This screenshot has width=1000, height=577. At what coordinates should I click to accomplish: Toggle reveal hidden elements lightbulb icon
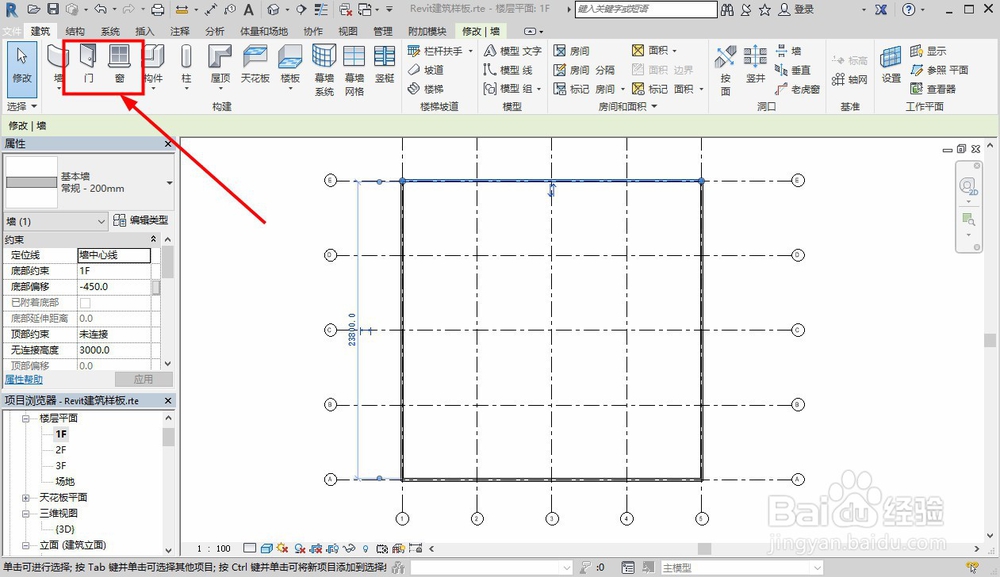[365, 548]
